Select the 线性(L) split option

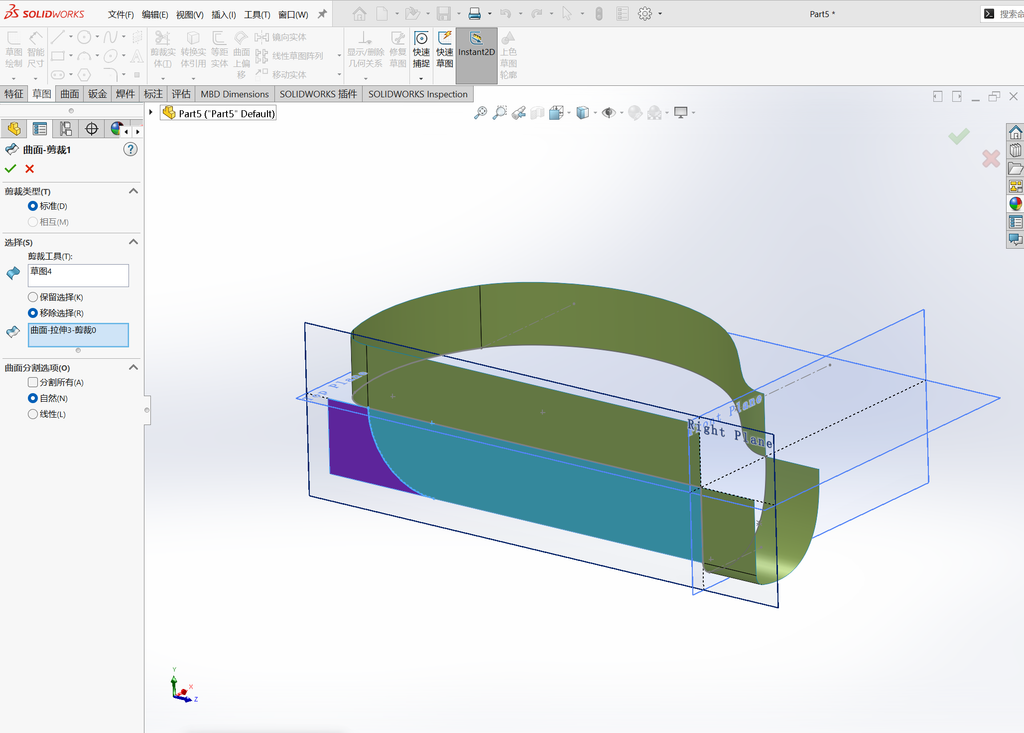pos(33,414)
